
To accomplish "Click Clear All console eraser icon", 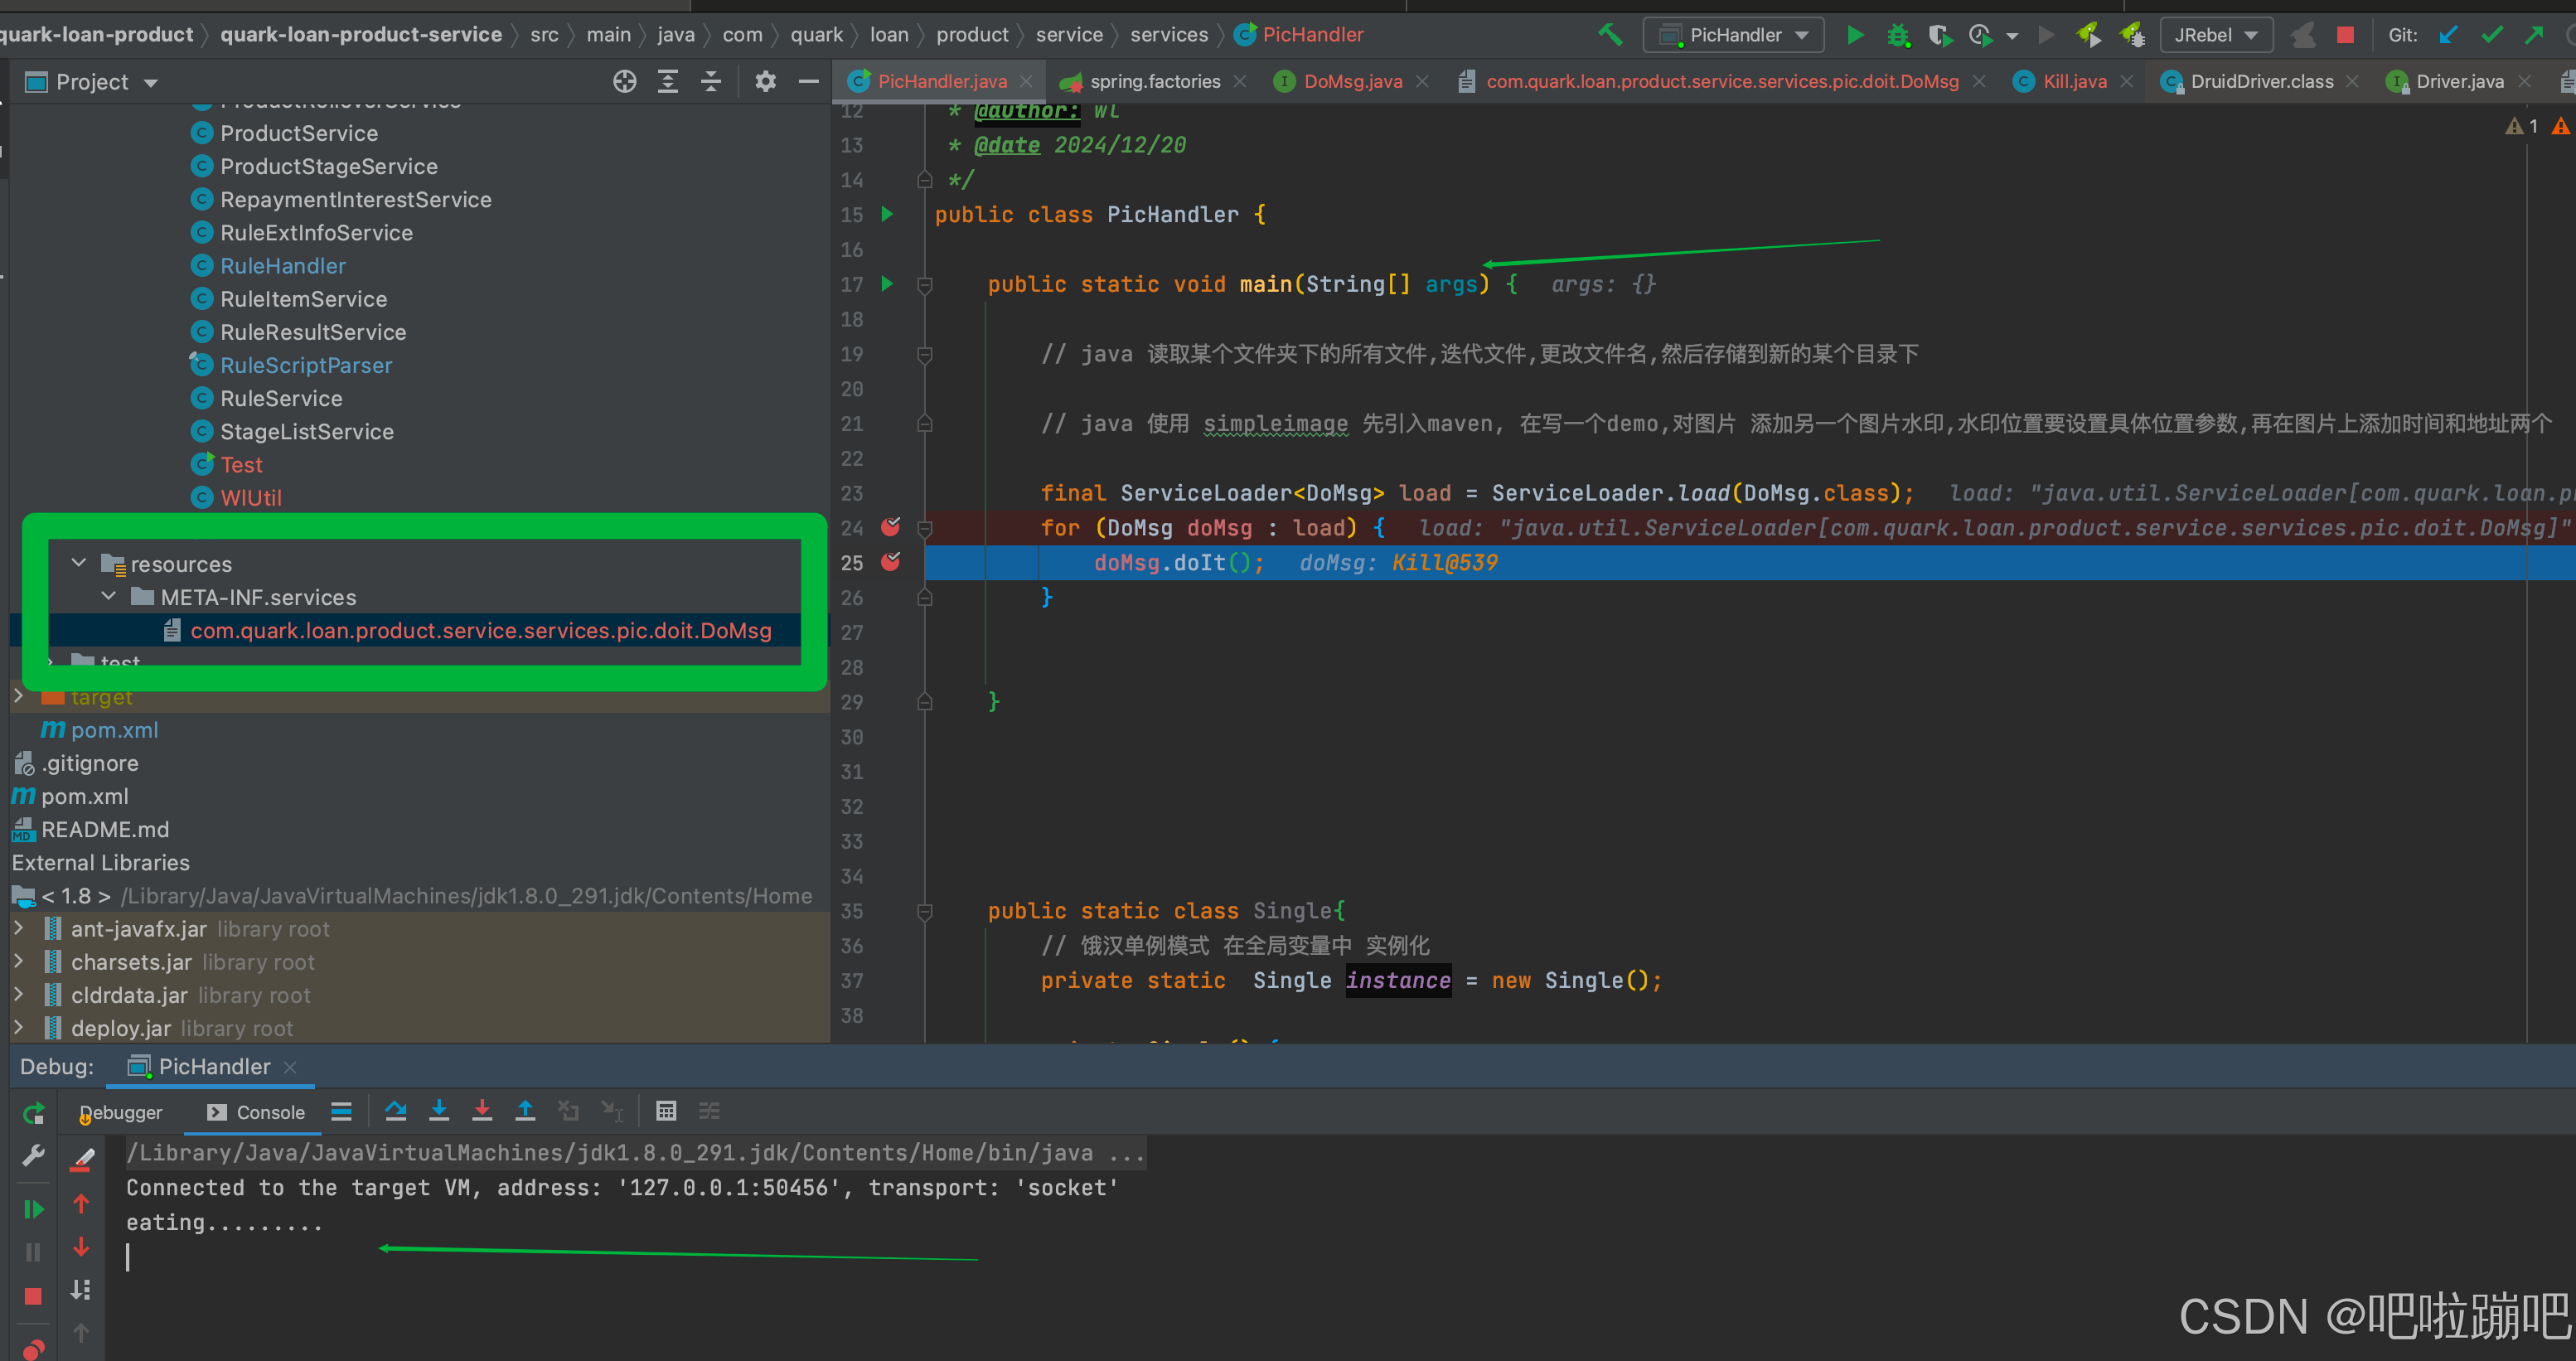I will point(82,1160).
